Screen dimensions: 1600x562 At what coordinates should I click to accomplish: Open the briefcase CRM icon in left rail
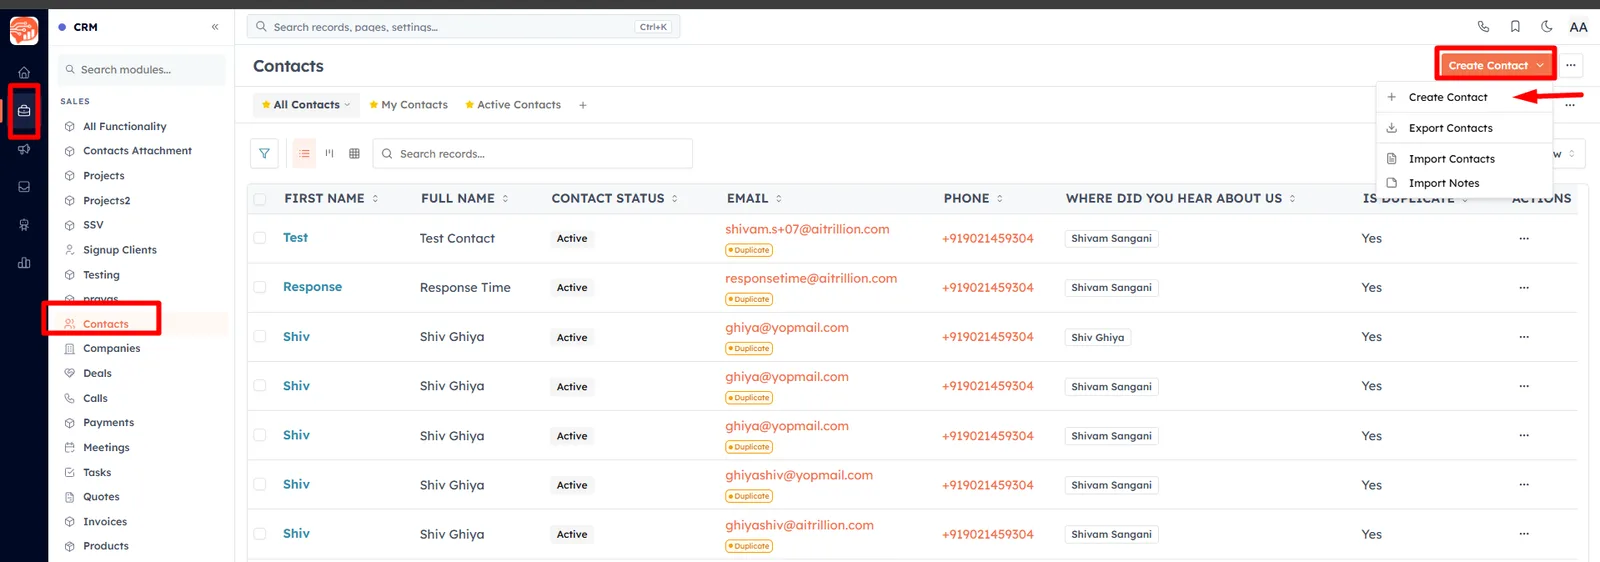pos(24,111)
